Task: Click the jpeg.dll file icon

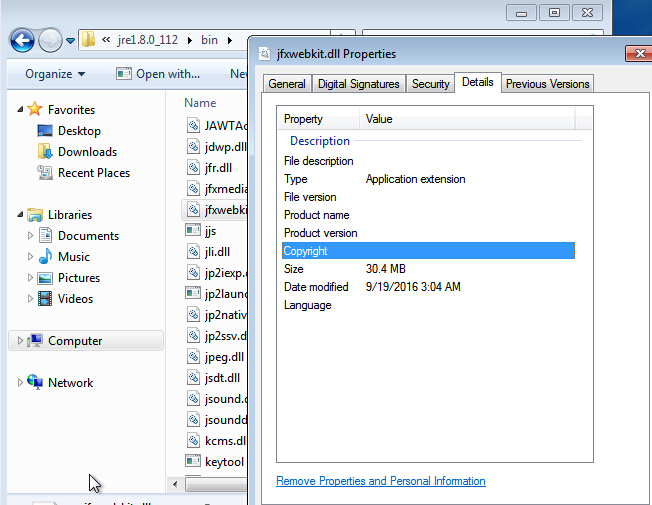Action: (x=194, y=357)
